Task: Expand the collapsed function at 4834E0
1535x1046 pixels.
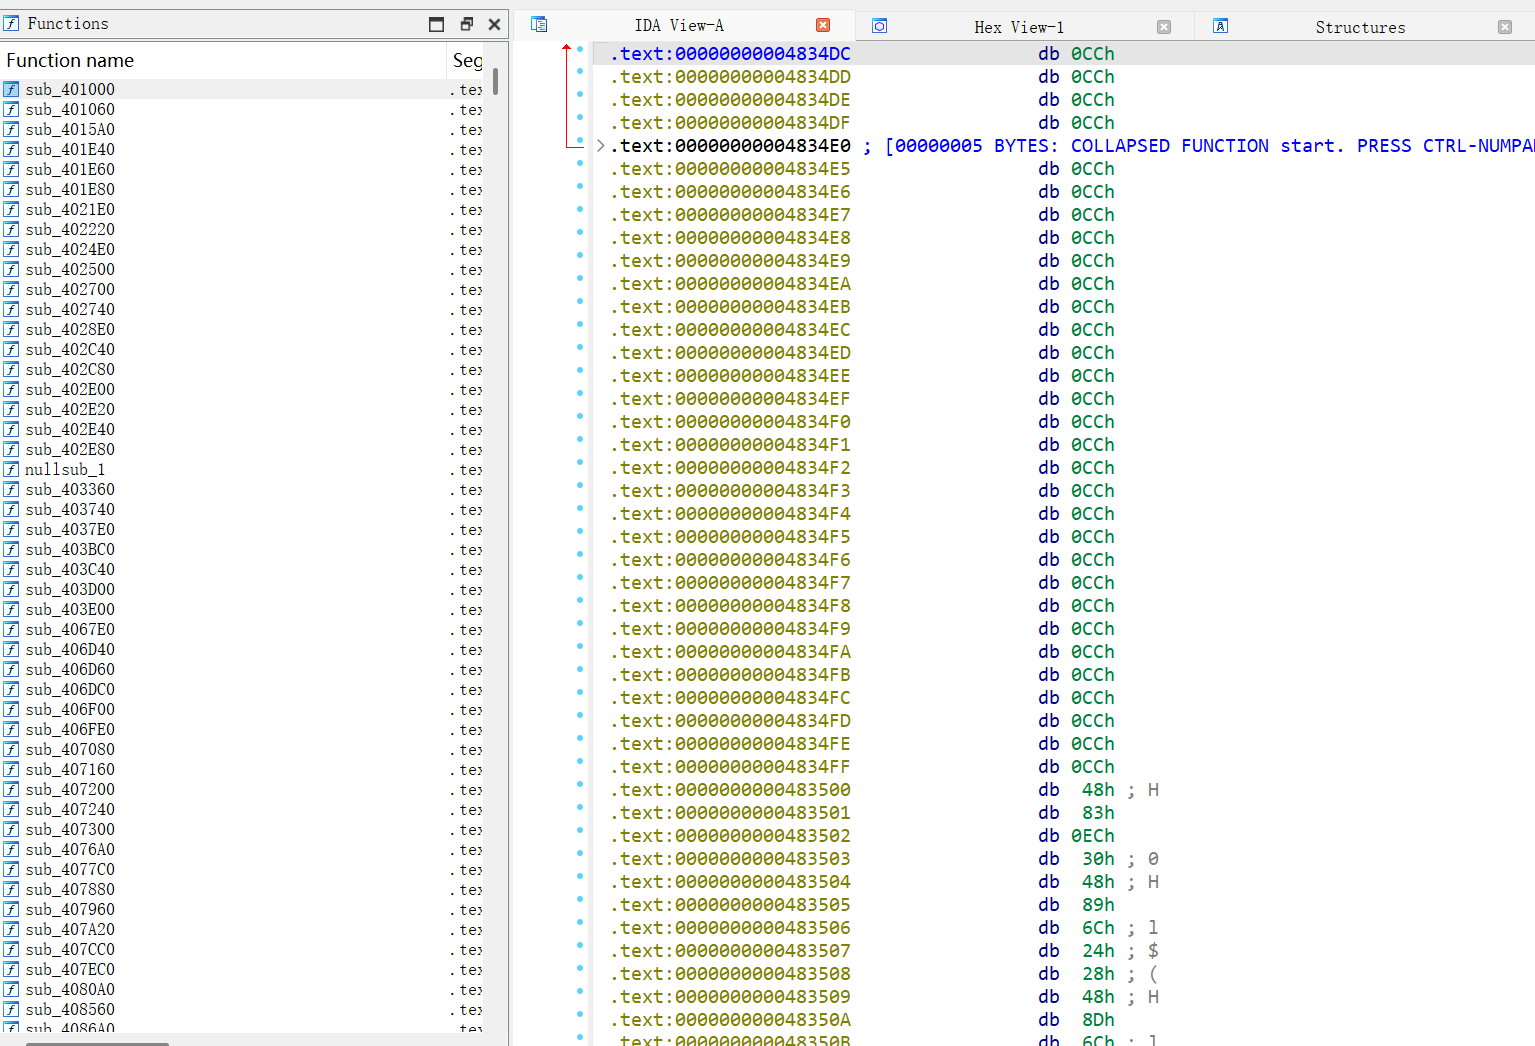Action: (600, 146)
